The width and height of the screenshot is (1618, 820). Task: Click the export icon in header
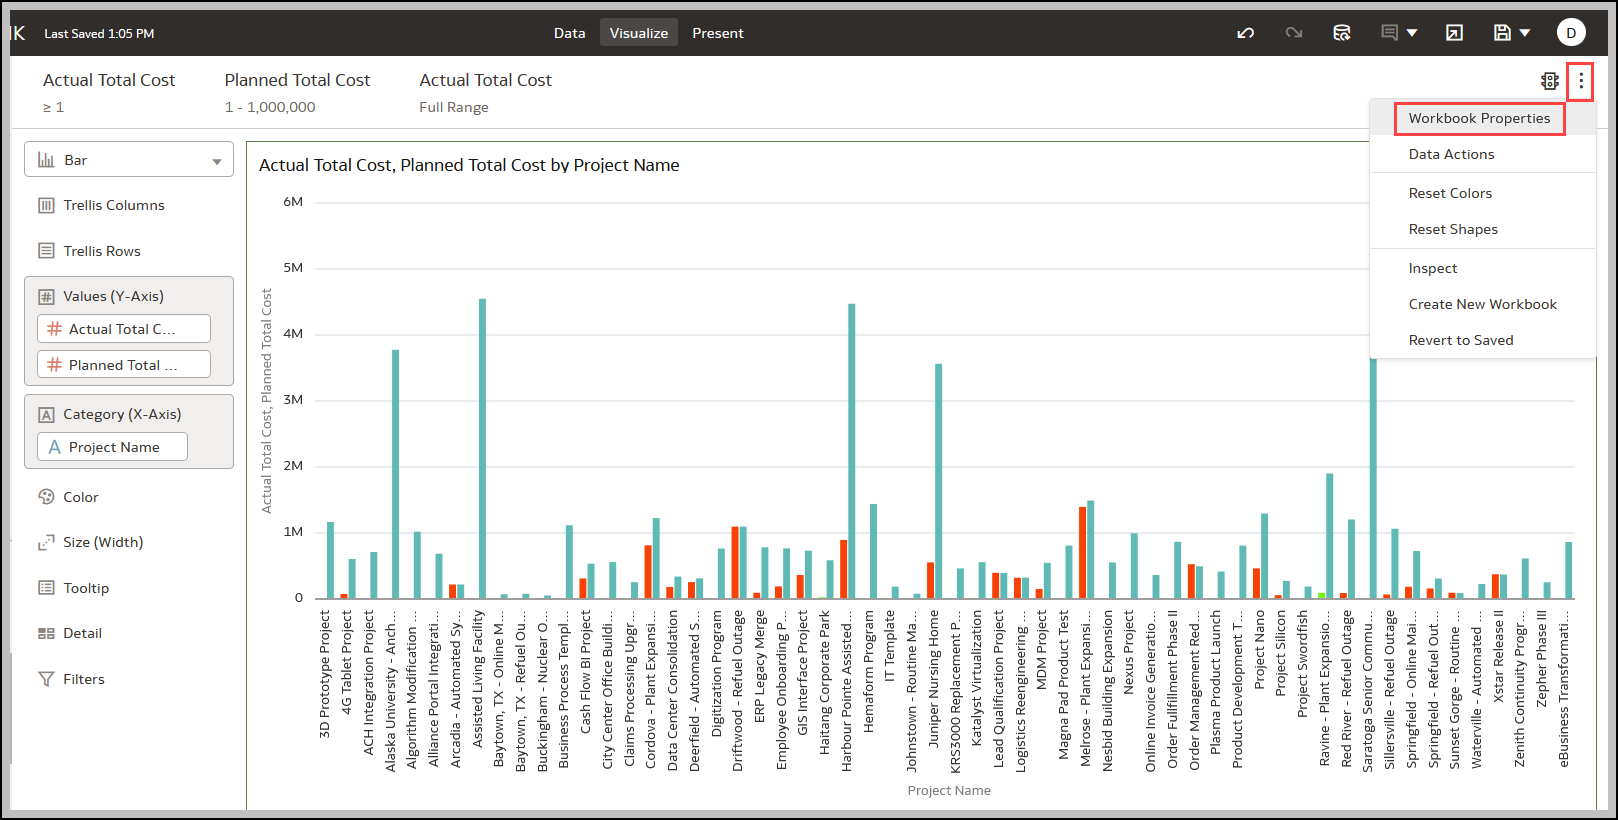[1454, 33]
